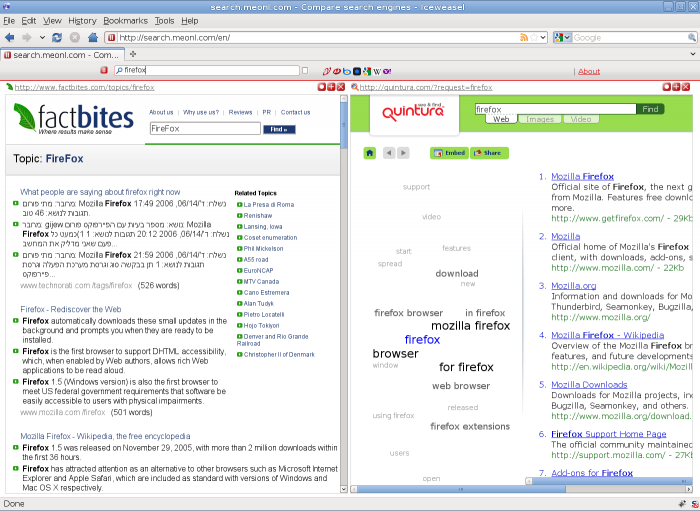
Task: Open the address bar URL dropdown
Action: pos(543,37)
